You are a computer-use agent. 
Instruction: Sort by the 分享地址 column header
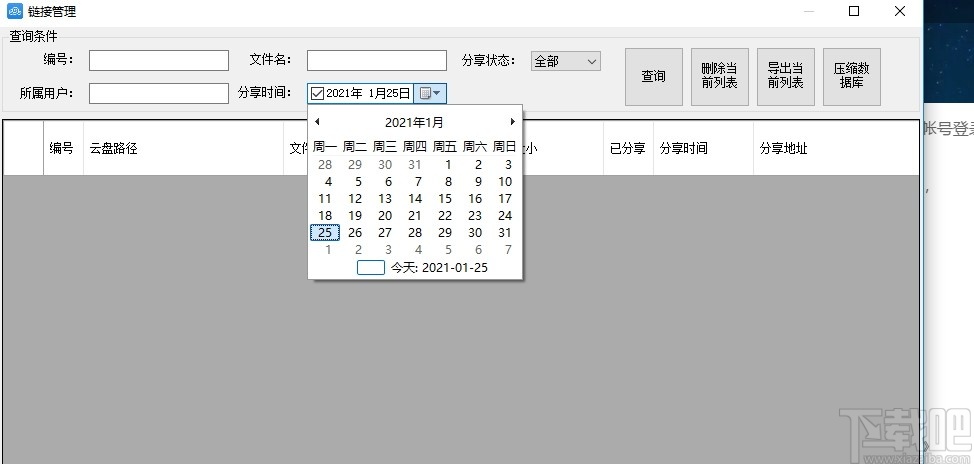point(835,148)
